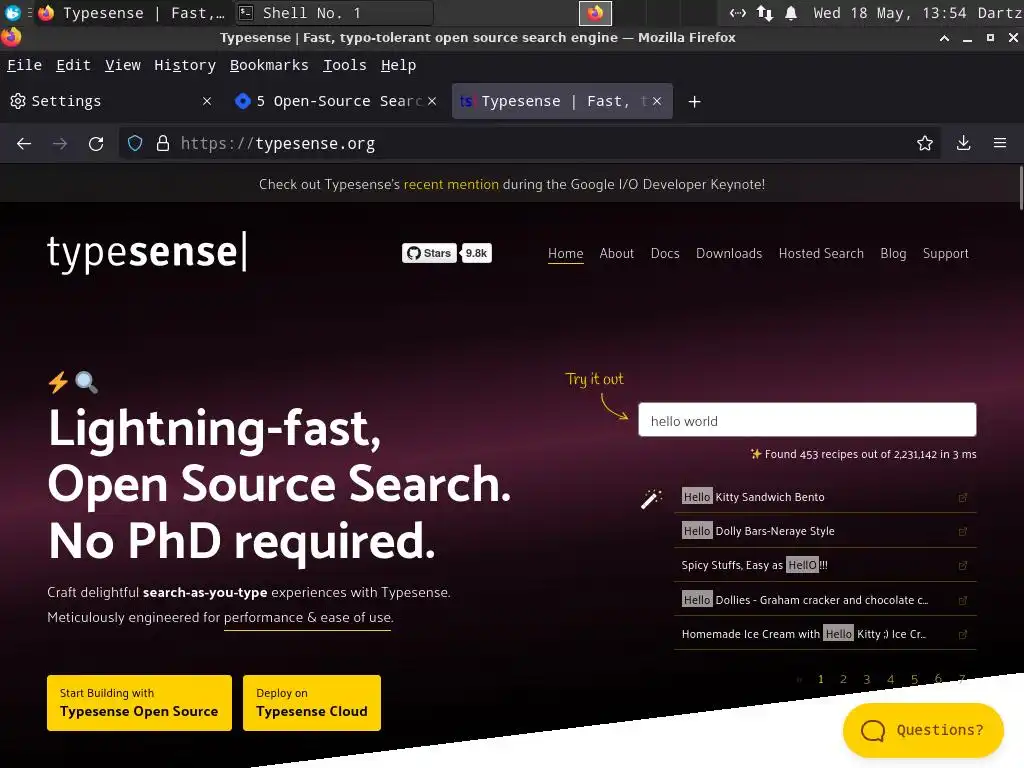This screenshot has width=1024, height=768.
Task: Open Firefox hamburger application menu
Action: point(1000,143)
